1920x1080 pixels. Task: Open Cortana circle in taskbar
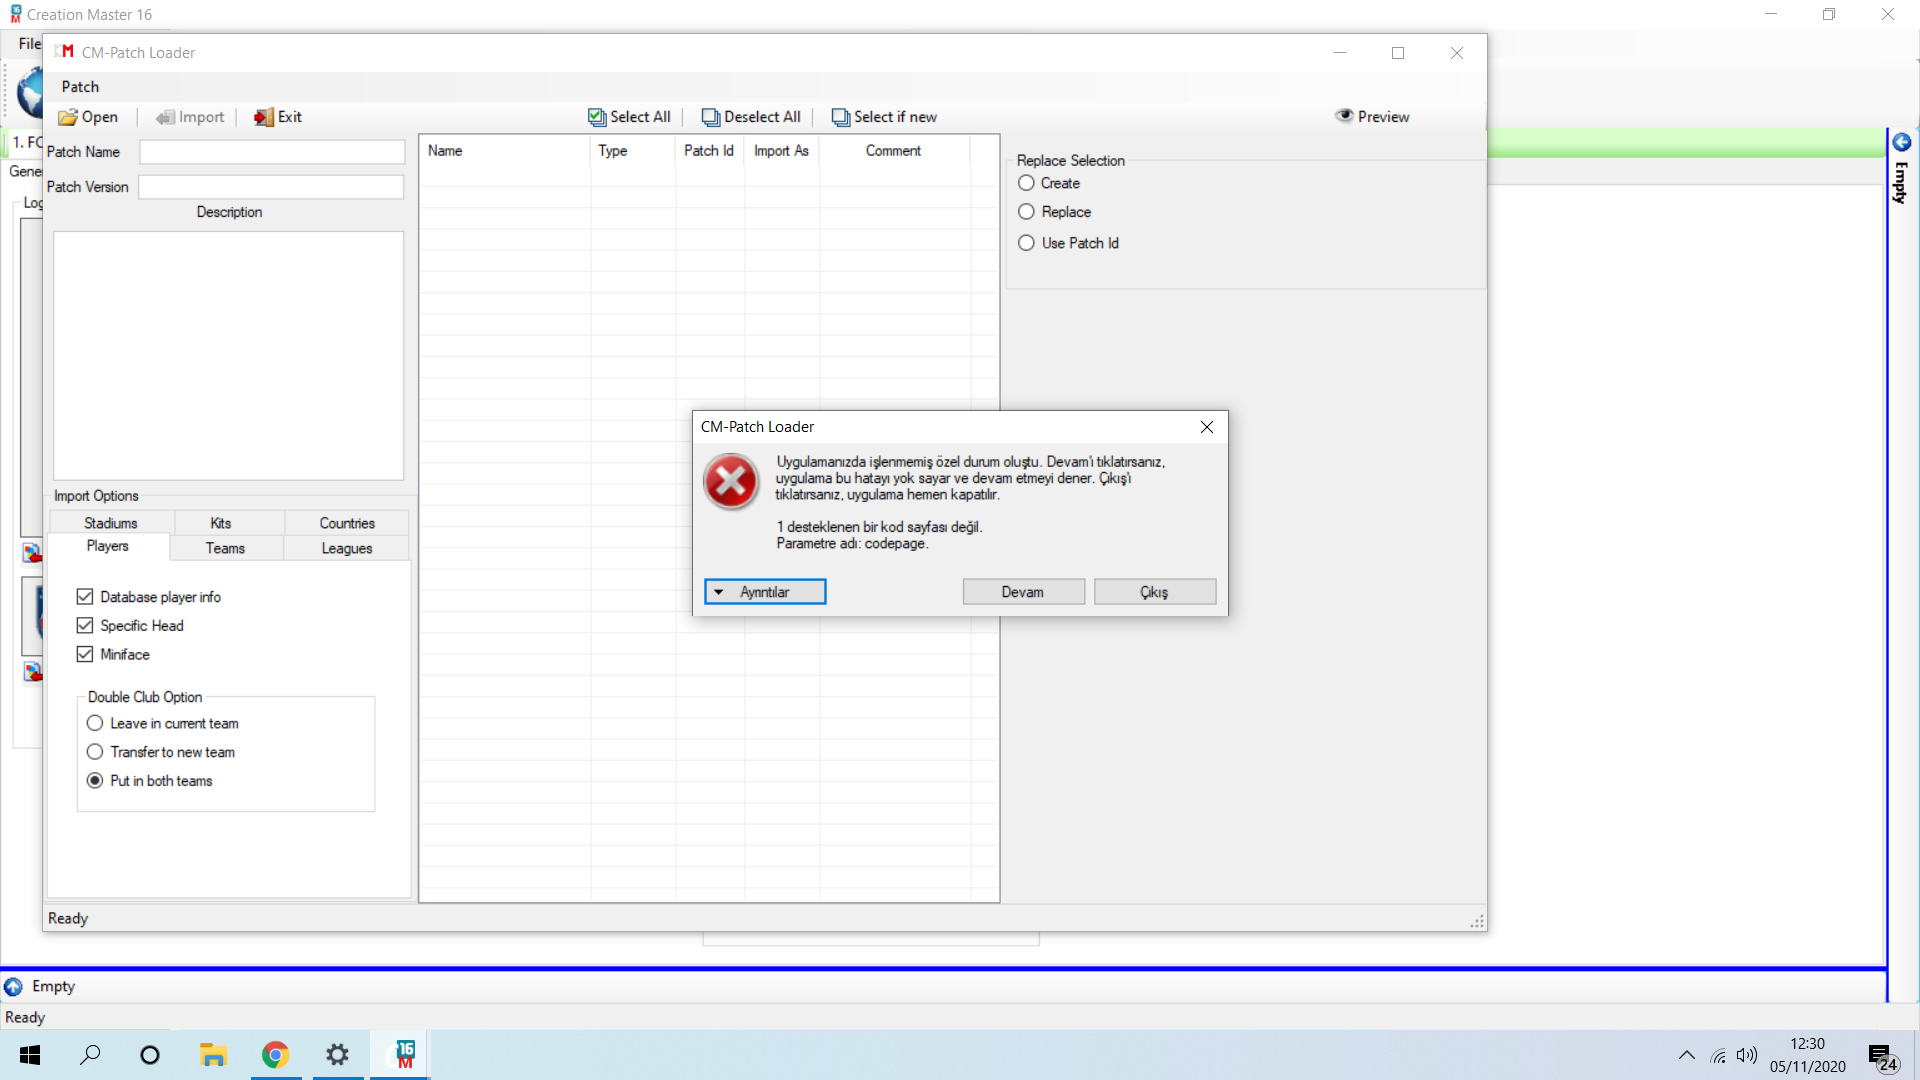[x=150, y=1055]
